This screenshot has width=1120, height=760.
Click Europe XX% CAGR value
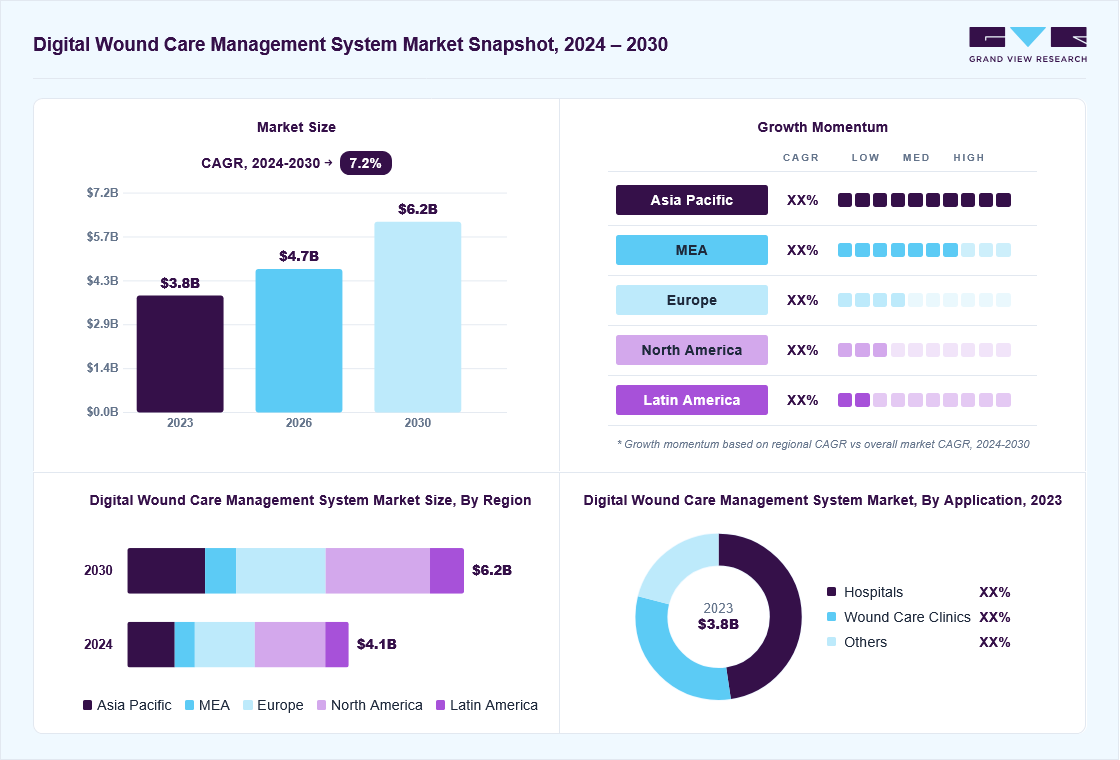tap(802, 300)
